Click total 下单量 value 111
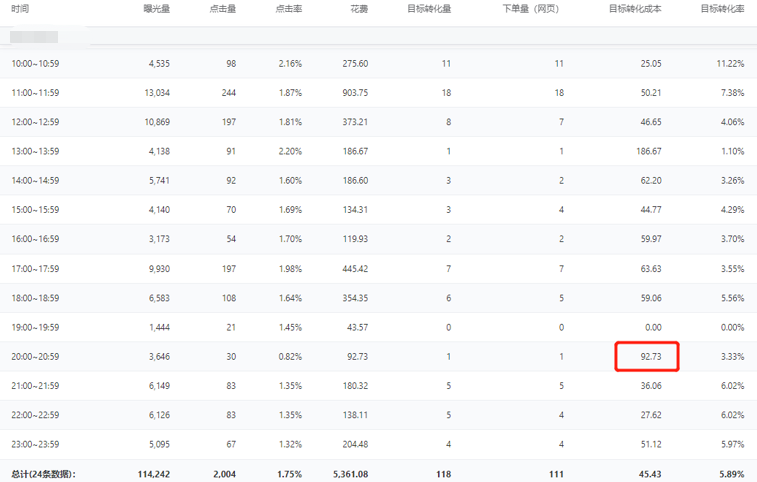Image resolution: width=757 pixels, height=482 pixels. [x=556, y=474]
